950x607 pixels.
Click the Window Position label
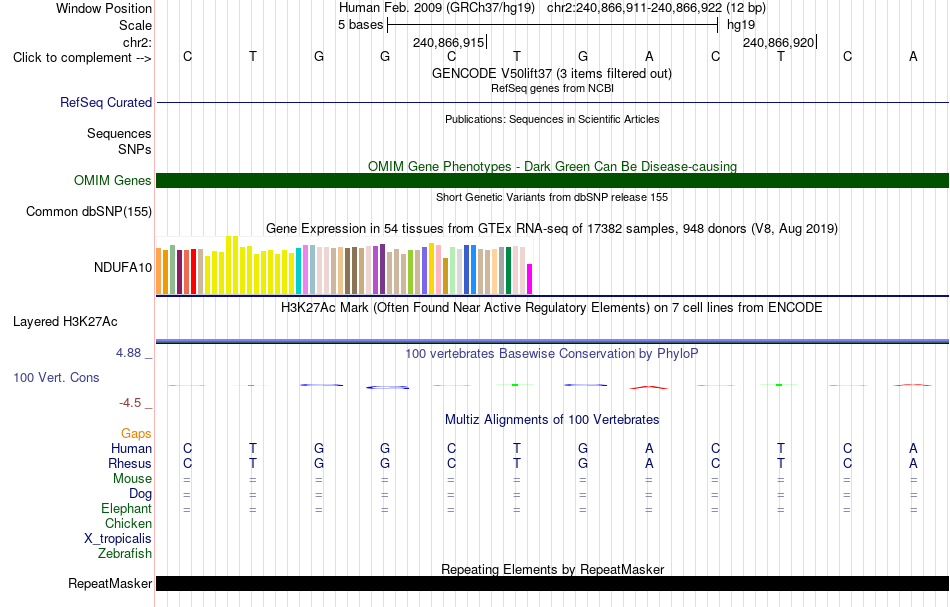point(104,8)
